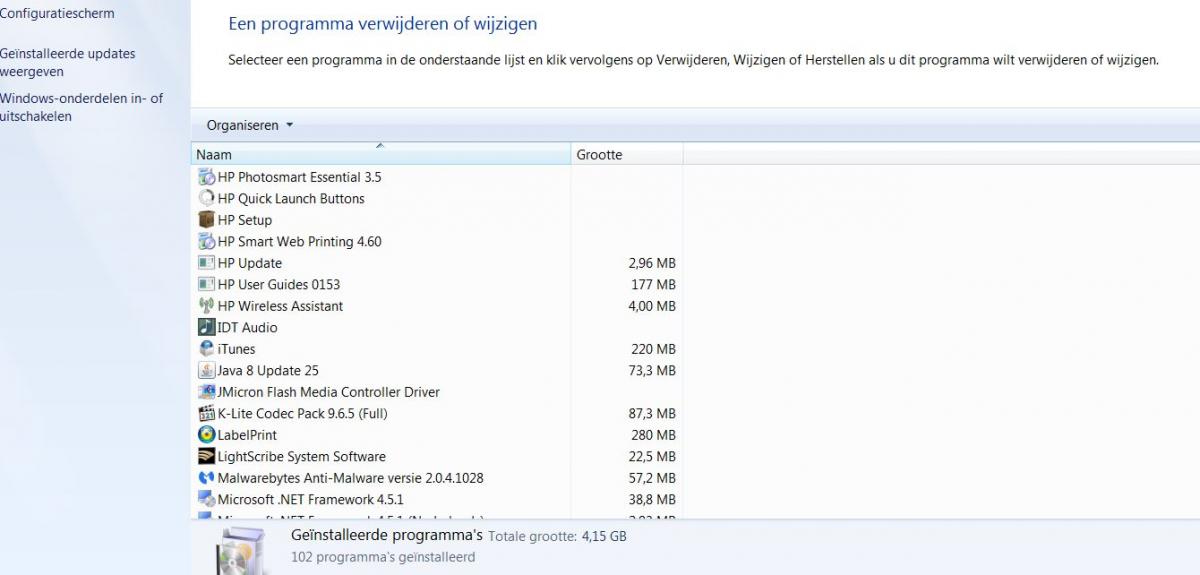1200x575 pixels.
Task: Select the Java 8 Update 25 name
Action: click(268, 370)
